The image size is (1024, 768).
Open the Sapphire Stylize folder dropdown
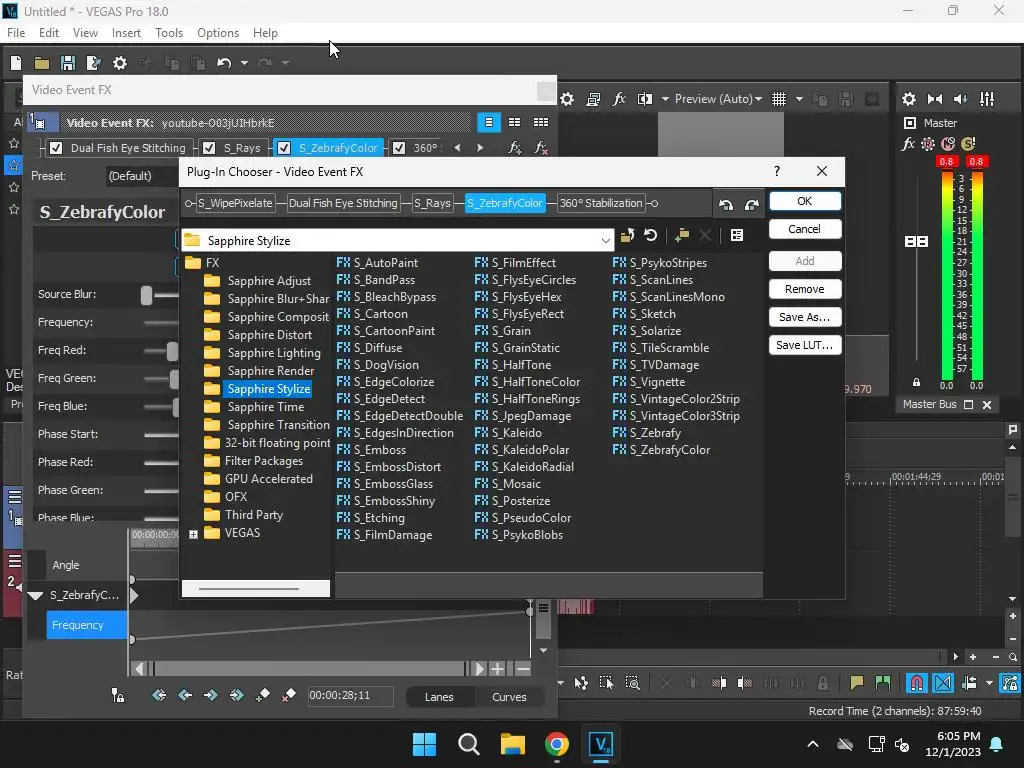[605, 240]
